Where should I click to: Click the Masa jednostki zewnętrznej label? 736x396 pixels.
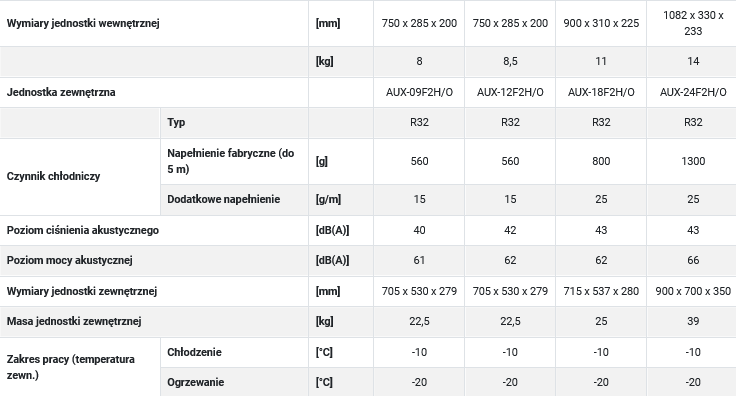74,321
